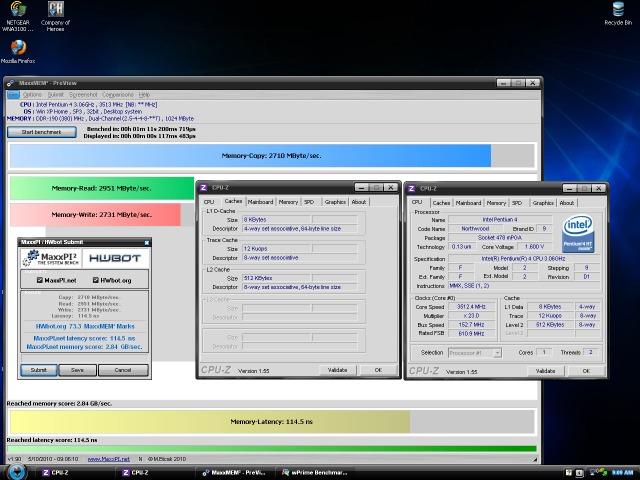
Task: Select About tab in left CPU-Z window
Action: click(x=359, y=202)
